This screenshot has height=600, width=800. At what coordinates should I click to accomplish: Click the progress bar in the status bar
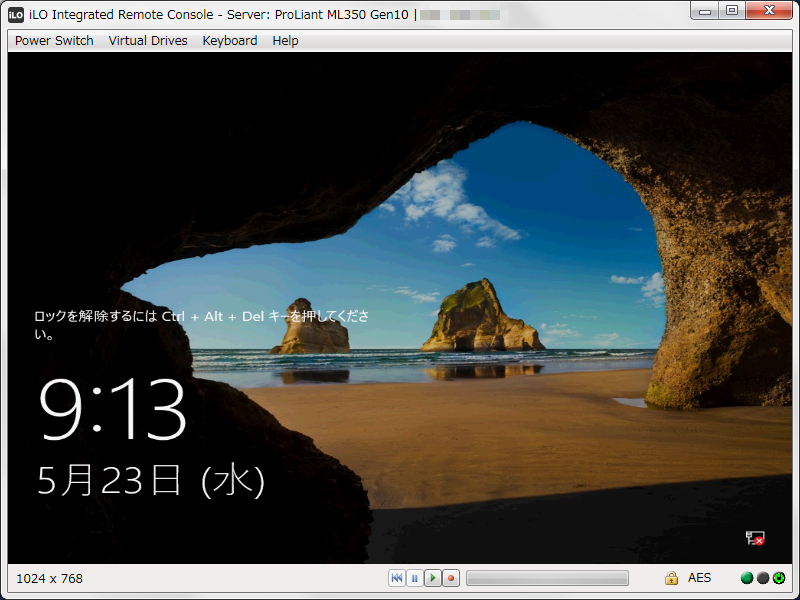[x=547, y=577]
